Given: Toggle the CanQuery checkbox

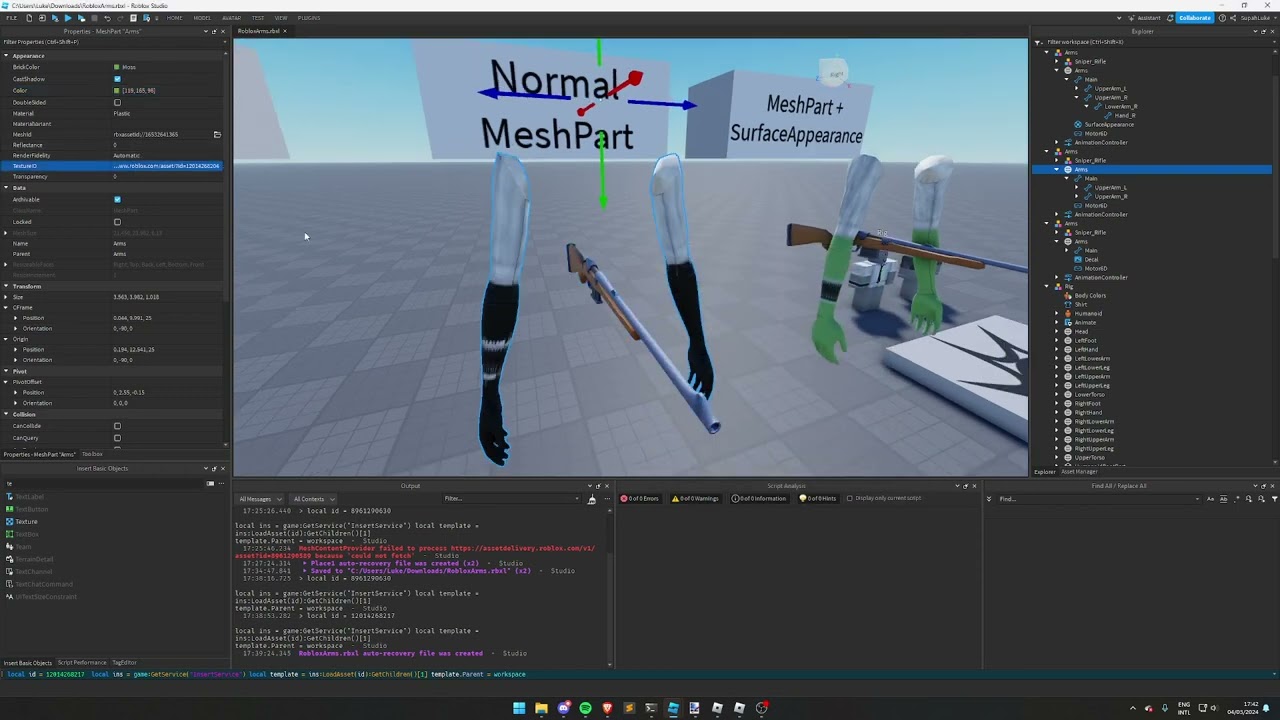Looking at the screenshot, I should [117, 438].
